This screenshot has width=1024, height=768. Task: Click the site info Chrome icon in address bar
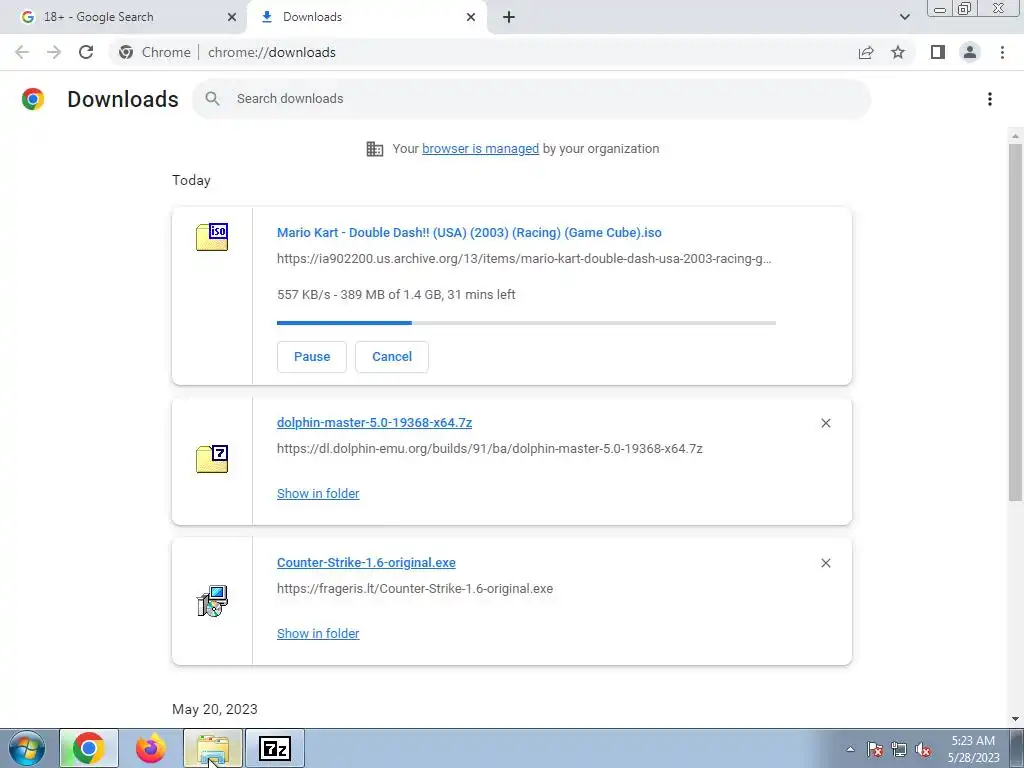(x=126, y=52)
